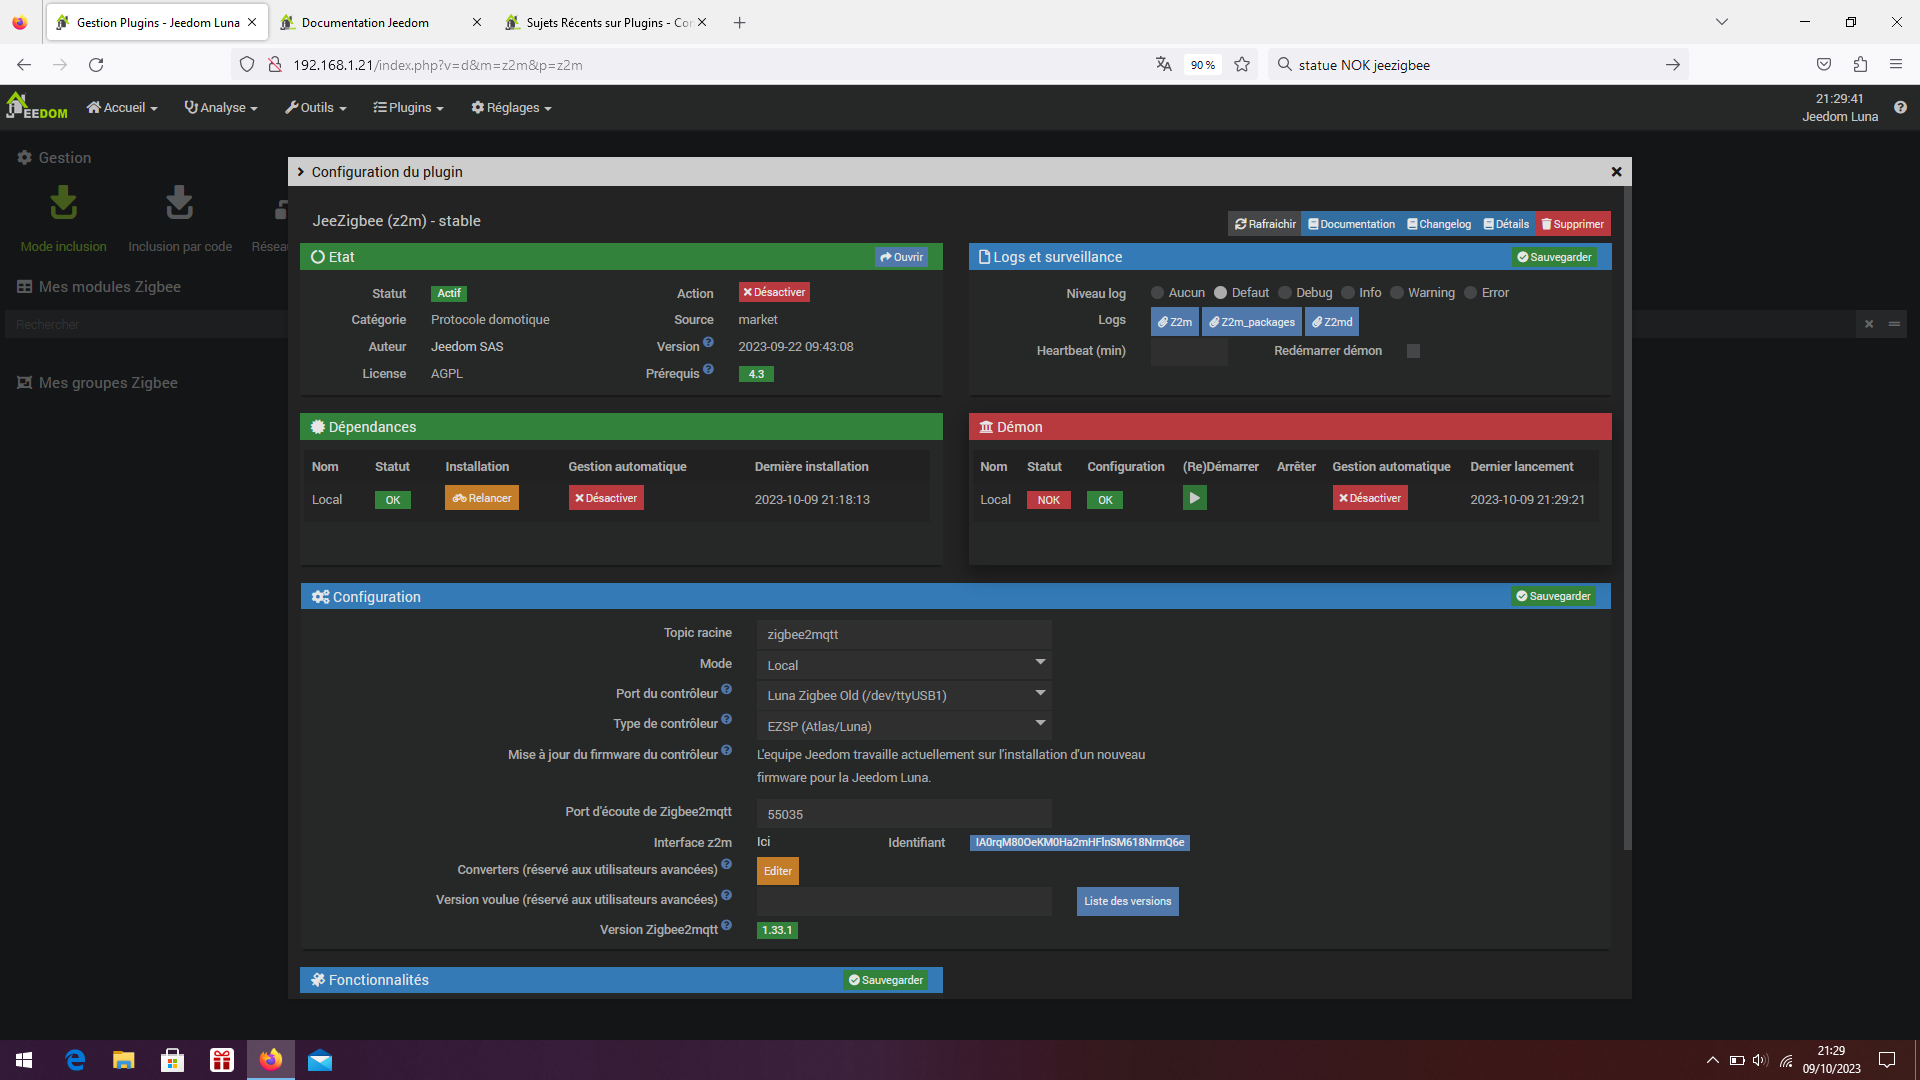Close the plugin configuration dialog
The width and height of the screenshot is (1920, 1080).
click(1616, 172)
